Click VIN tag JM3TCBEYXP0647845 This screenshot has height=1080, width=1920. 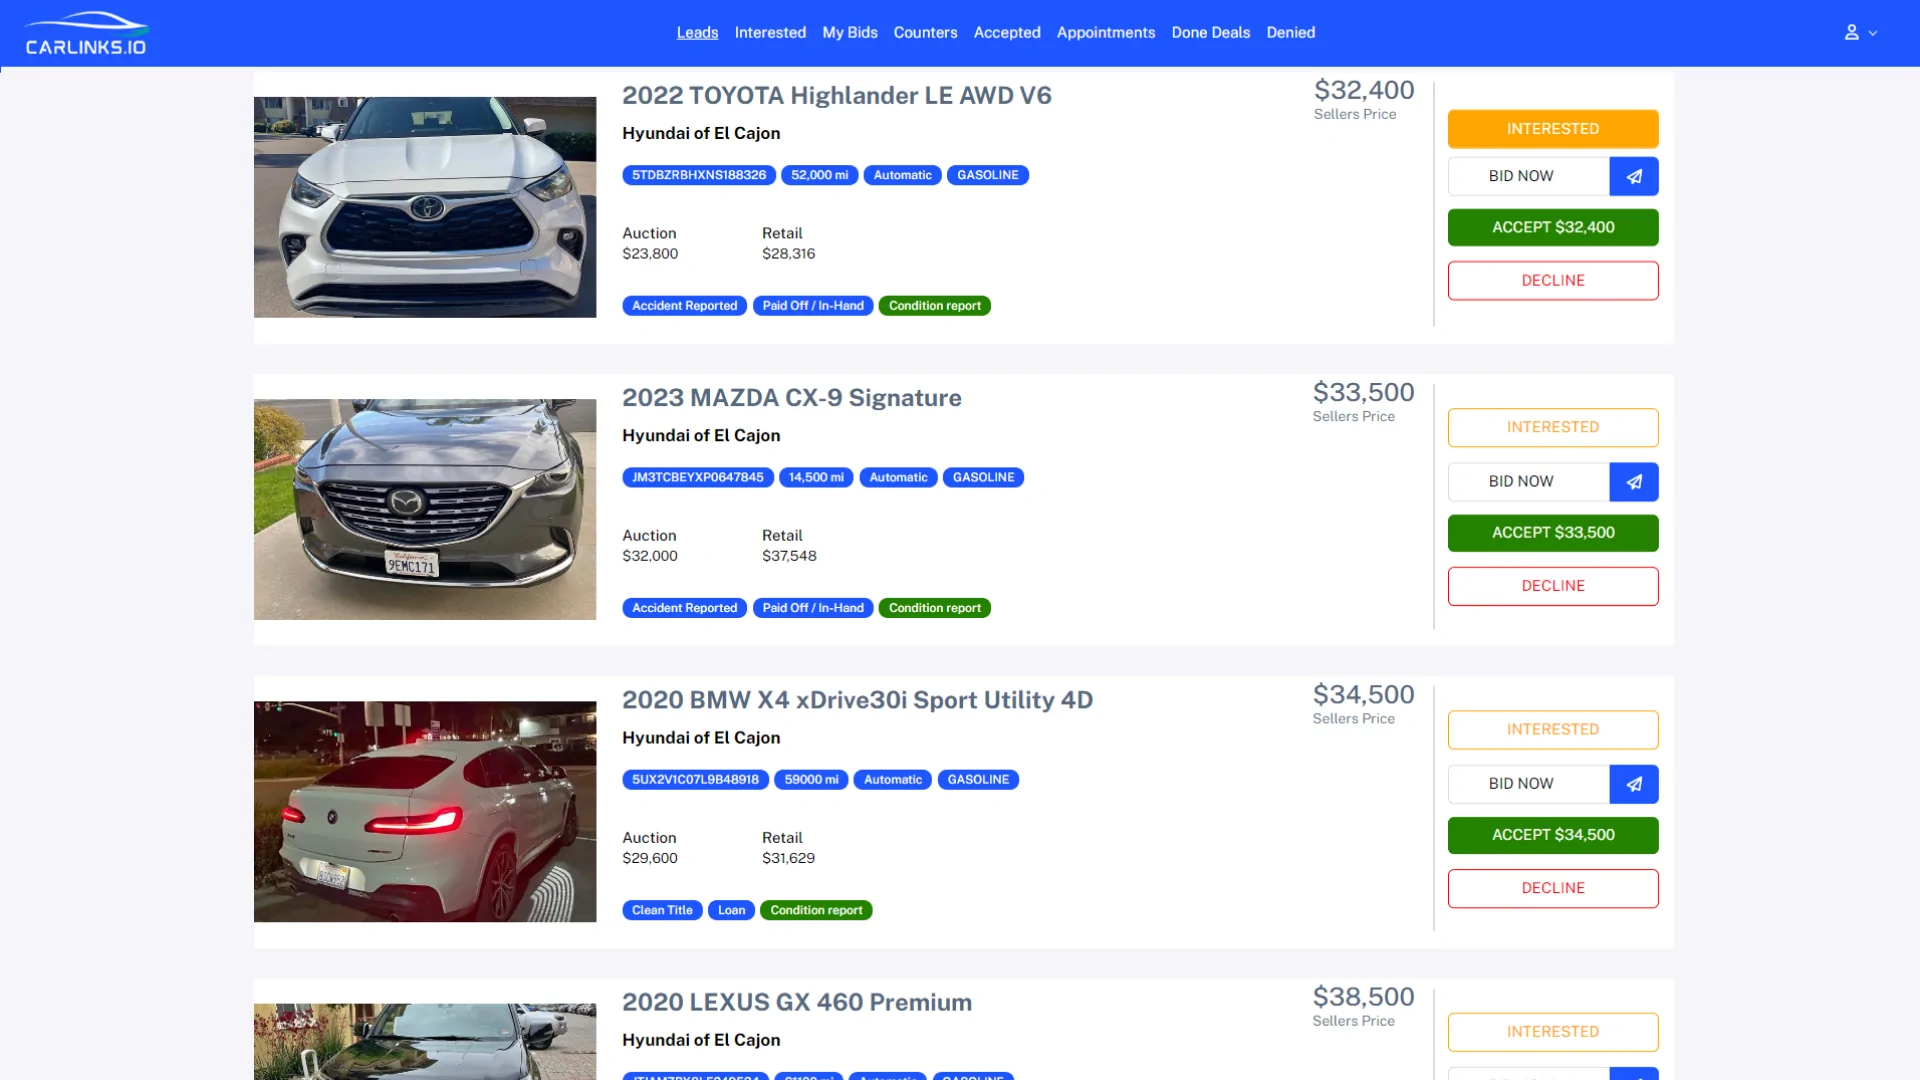[x=698, y=478]
